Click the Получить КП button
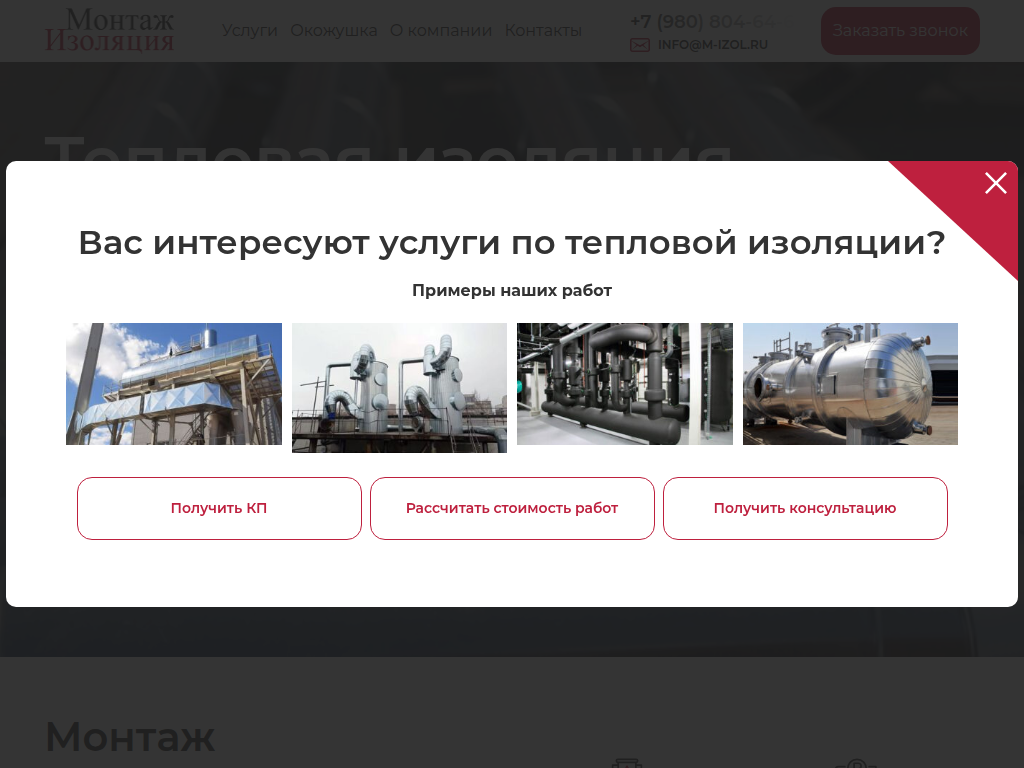The width and height of the screenshot is (1024, 768). [219, 508]
